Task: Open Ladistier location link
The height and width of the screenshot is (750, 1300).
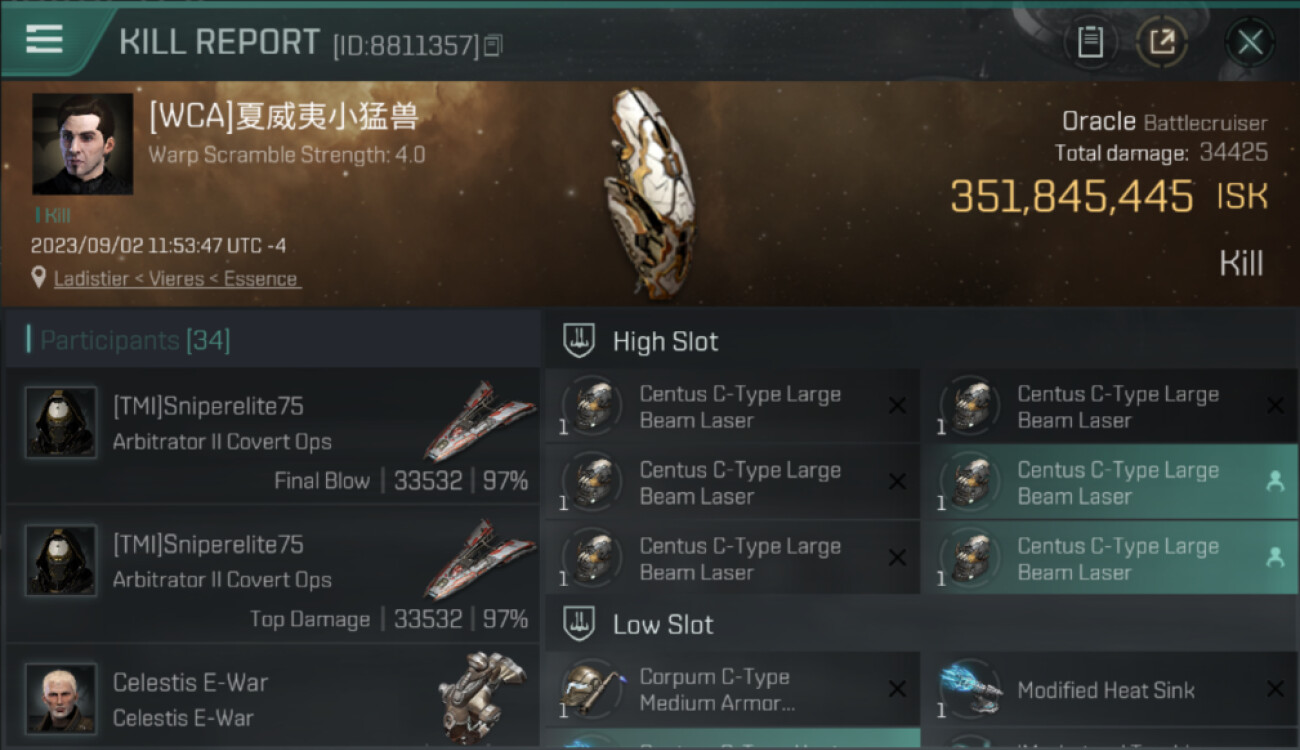Action: click(176, 279)
